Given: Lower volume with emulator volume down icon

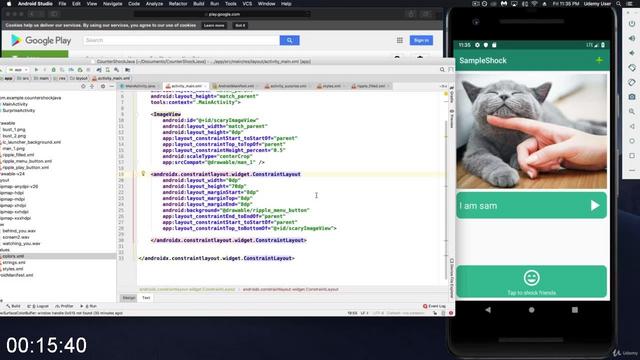Looking at the screenshot, I should 631,53.
